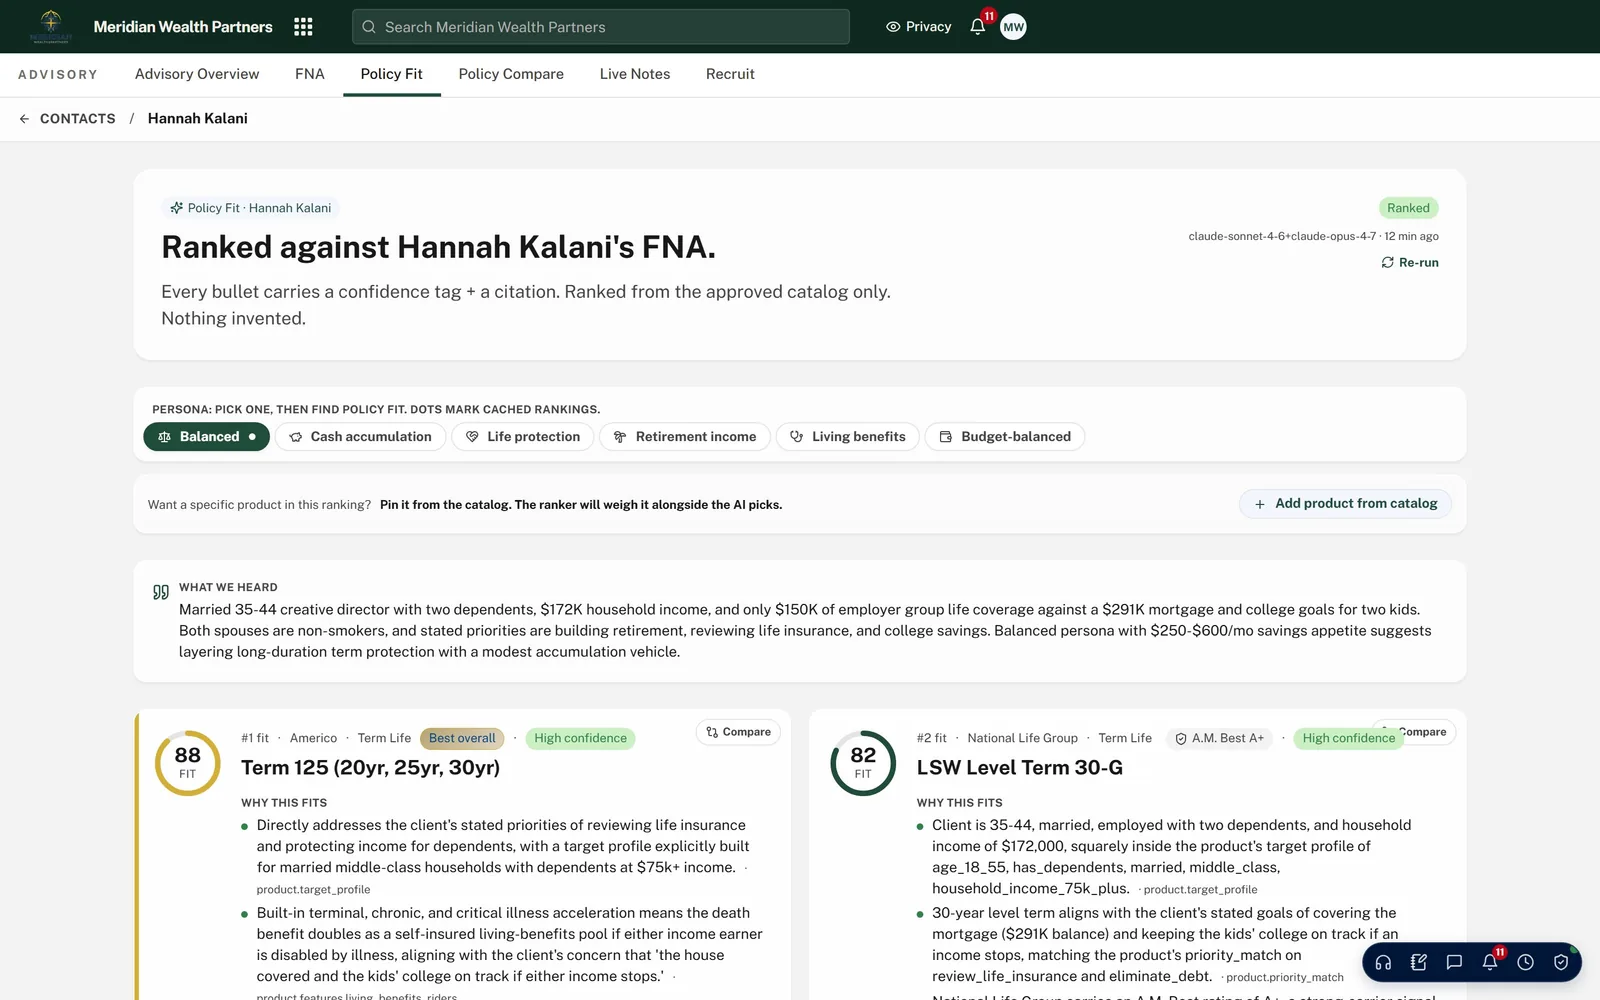Select the Cash accumulation persona
1600x1000 pixels.
[x=361, y=437]
